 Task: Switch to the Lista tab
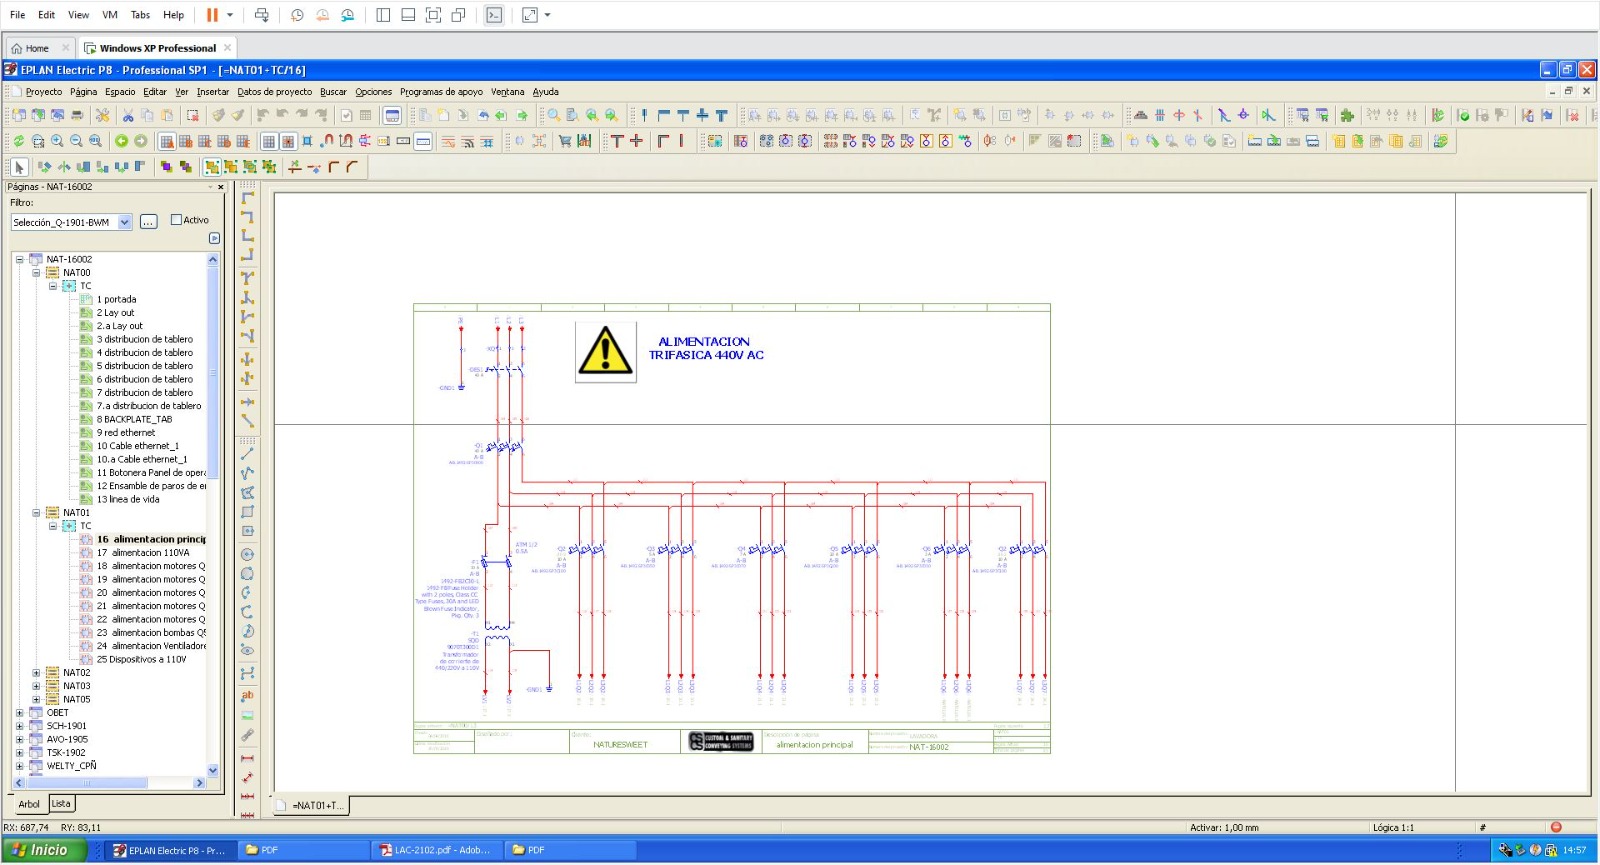(61, 804)
